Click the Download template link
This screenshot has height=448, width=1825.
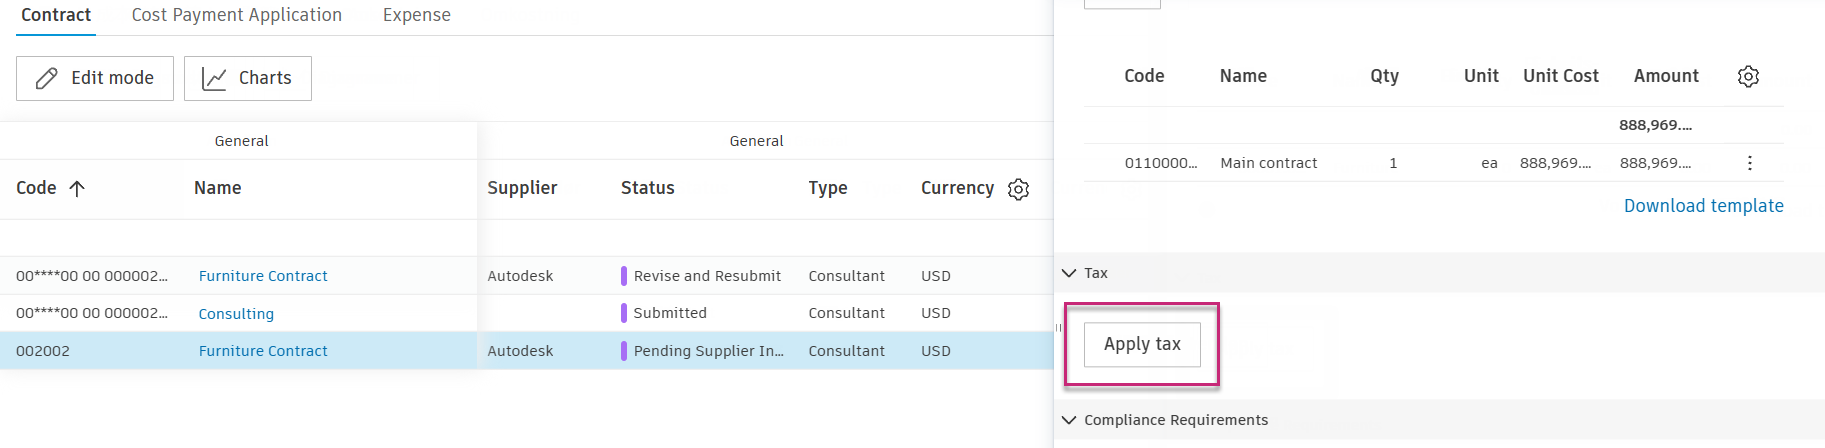click(x=1703, y=206)
